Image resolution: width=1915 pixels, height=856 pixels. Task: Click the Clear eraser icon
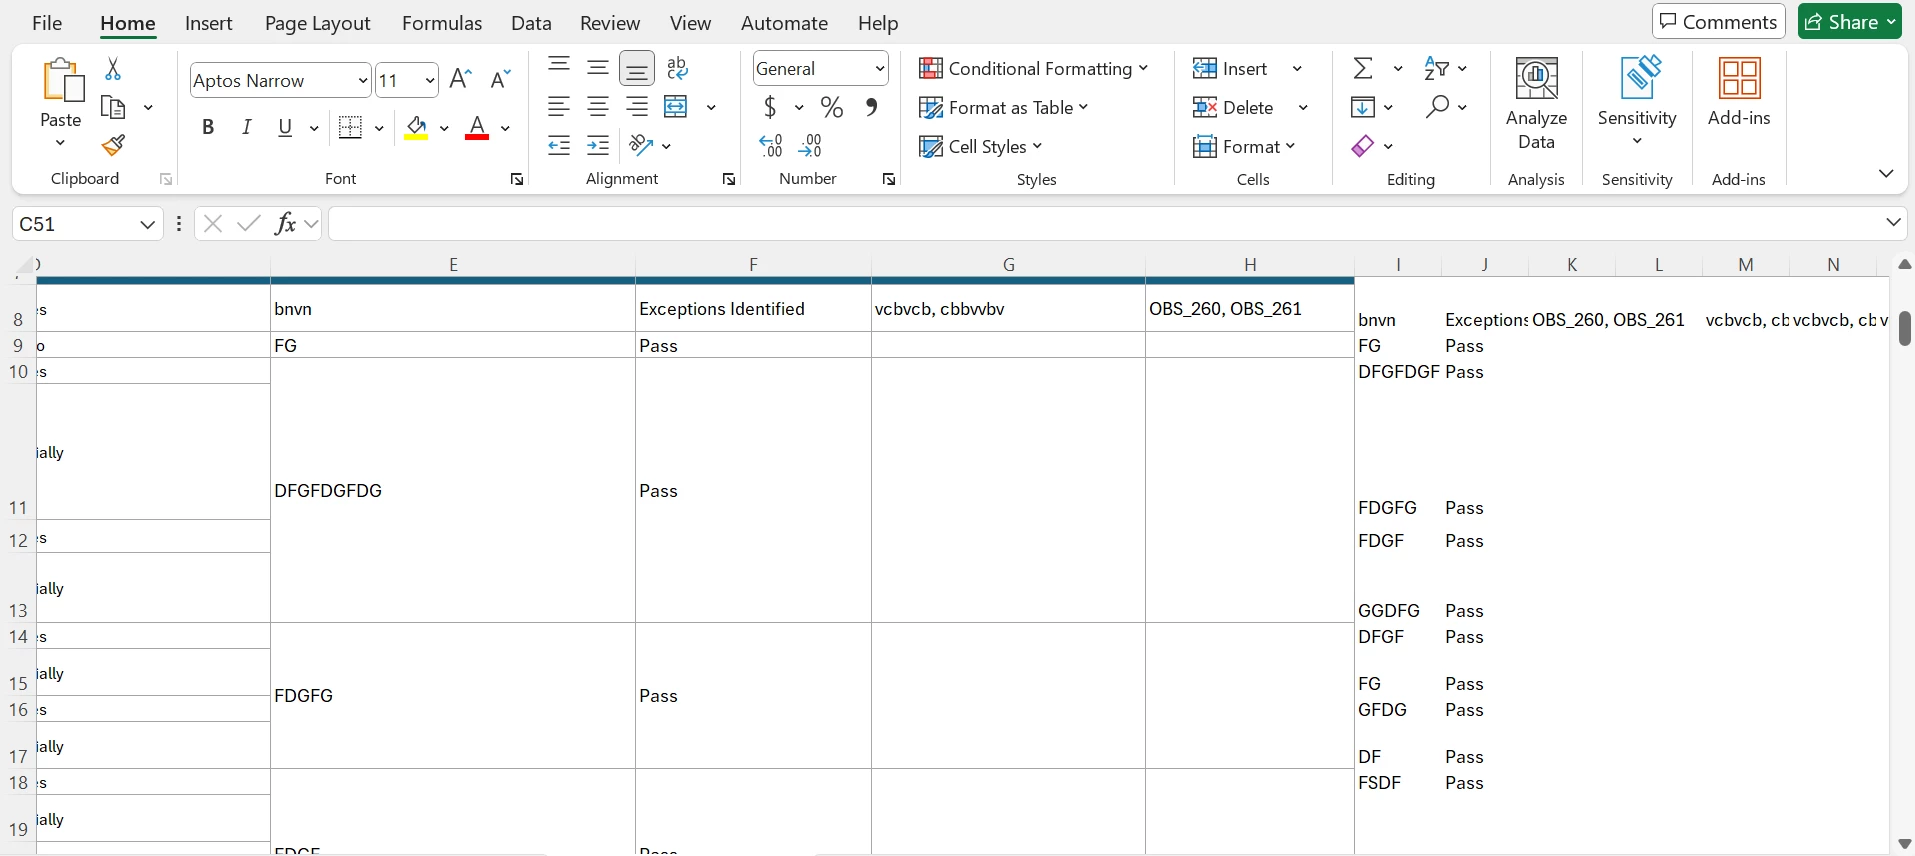(1362, 146)
